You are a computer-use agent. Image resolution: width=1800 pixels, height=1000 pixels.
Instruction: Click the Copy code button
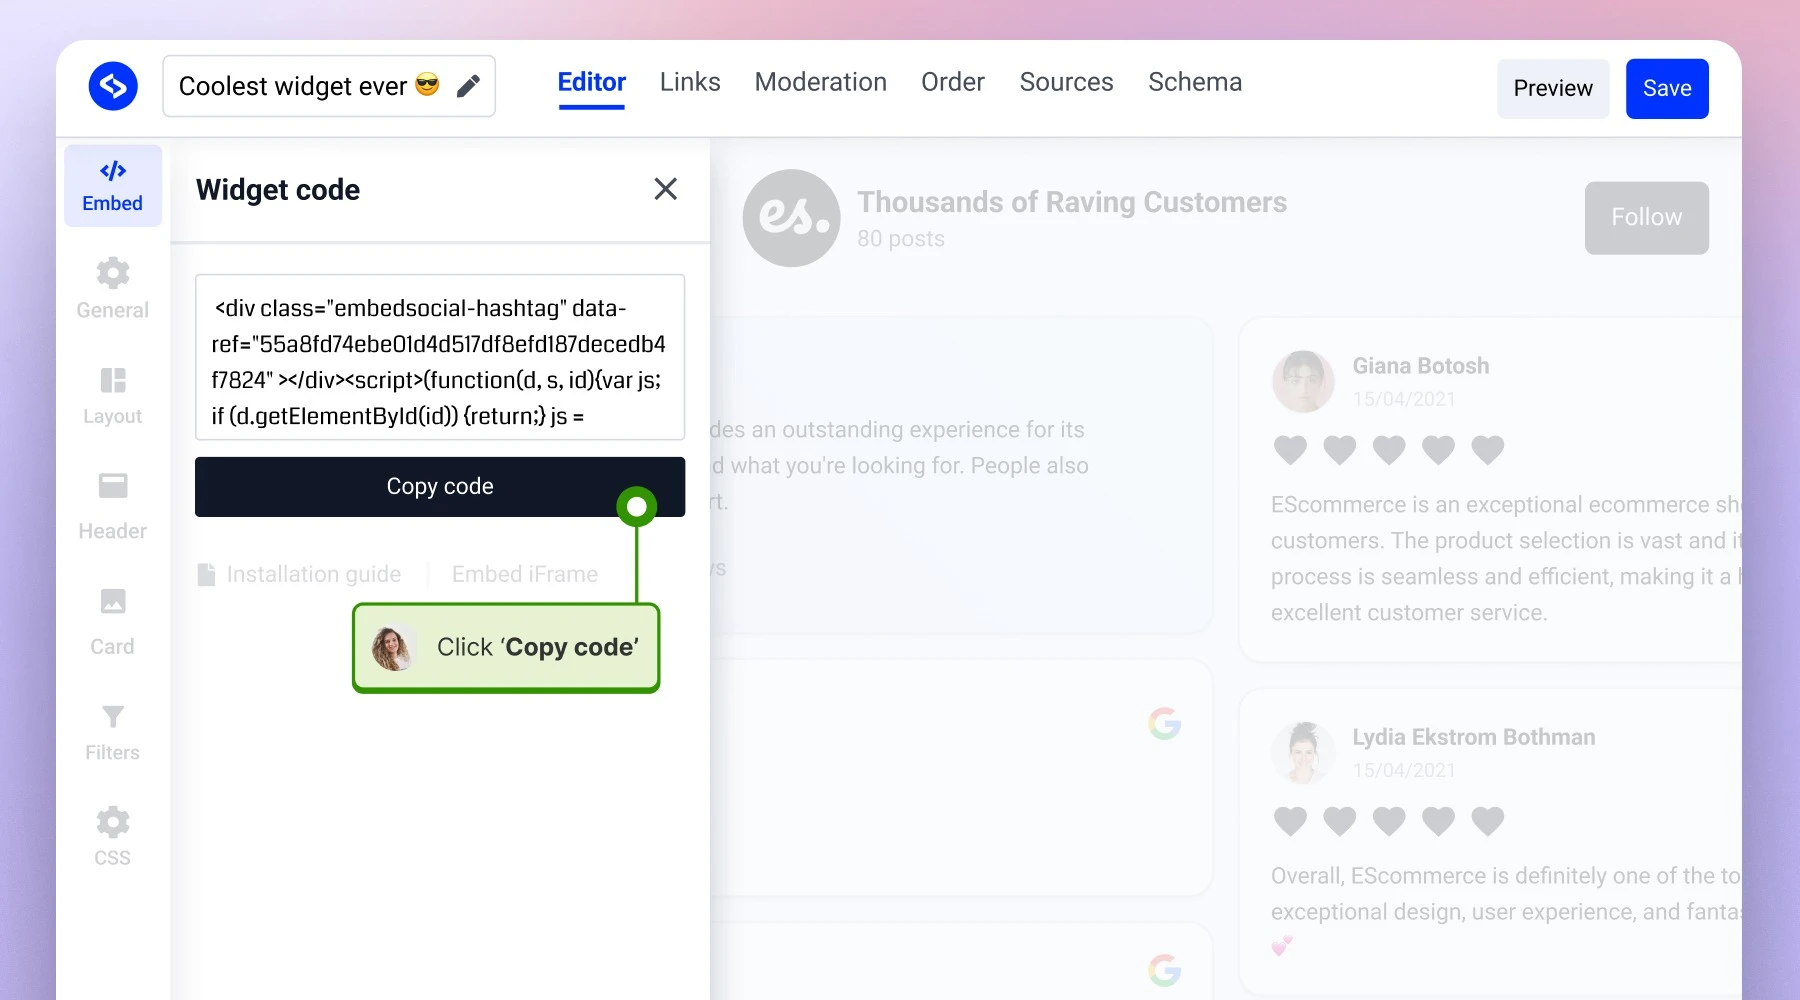click(x=440, y=487)
